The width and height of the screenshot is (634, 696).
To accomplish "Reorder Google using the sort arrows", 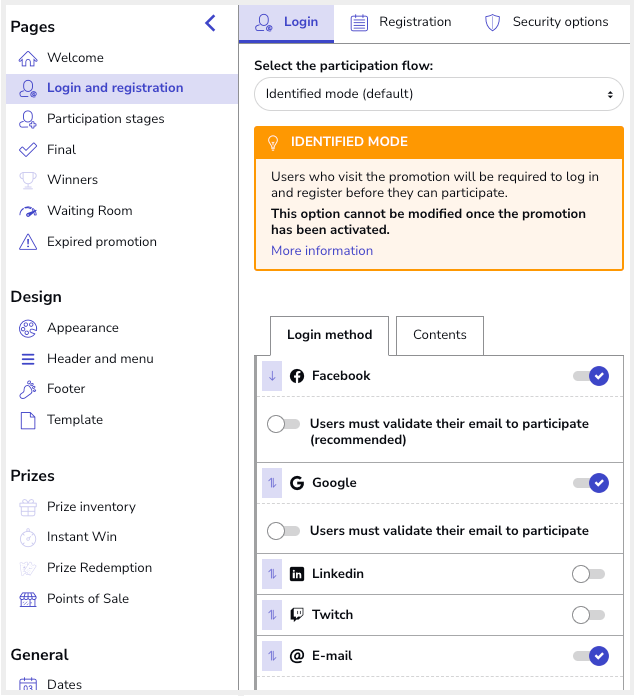I will (x=272, y=483).
